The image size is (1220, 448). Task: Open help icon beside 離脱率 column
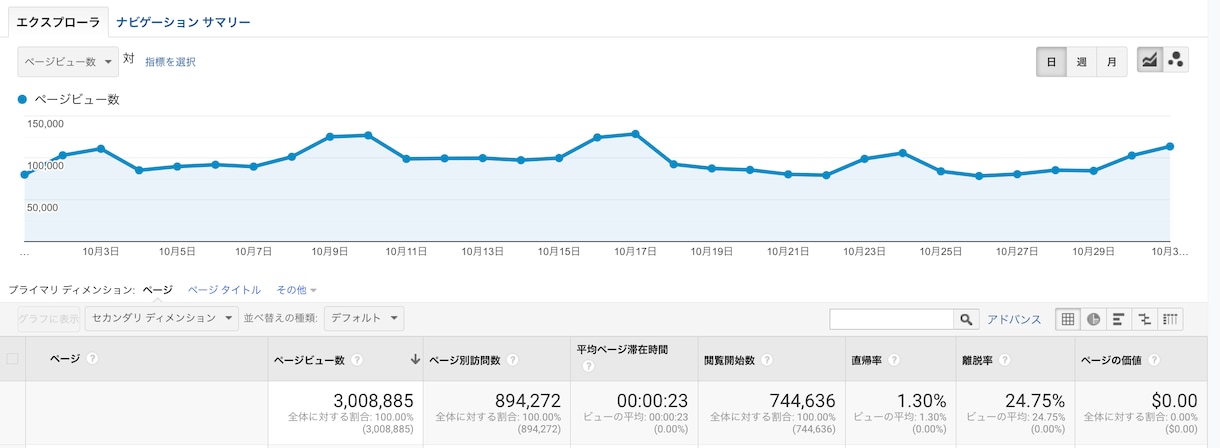click(1003, 360)
